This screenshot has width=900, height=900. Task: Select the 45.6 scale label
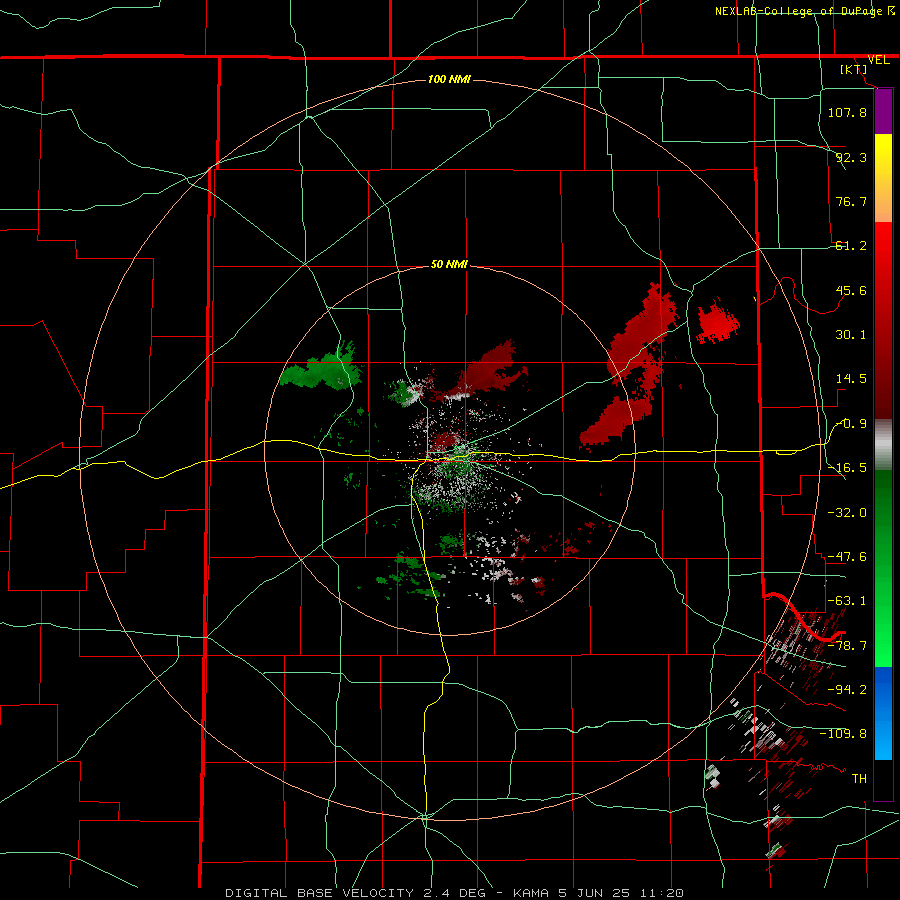coord(851,290)
